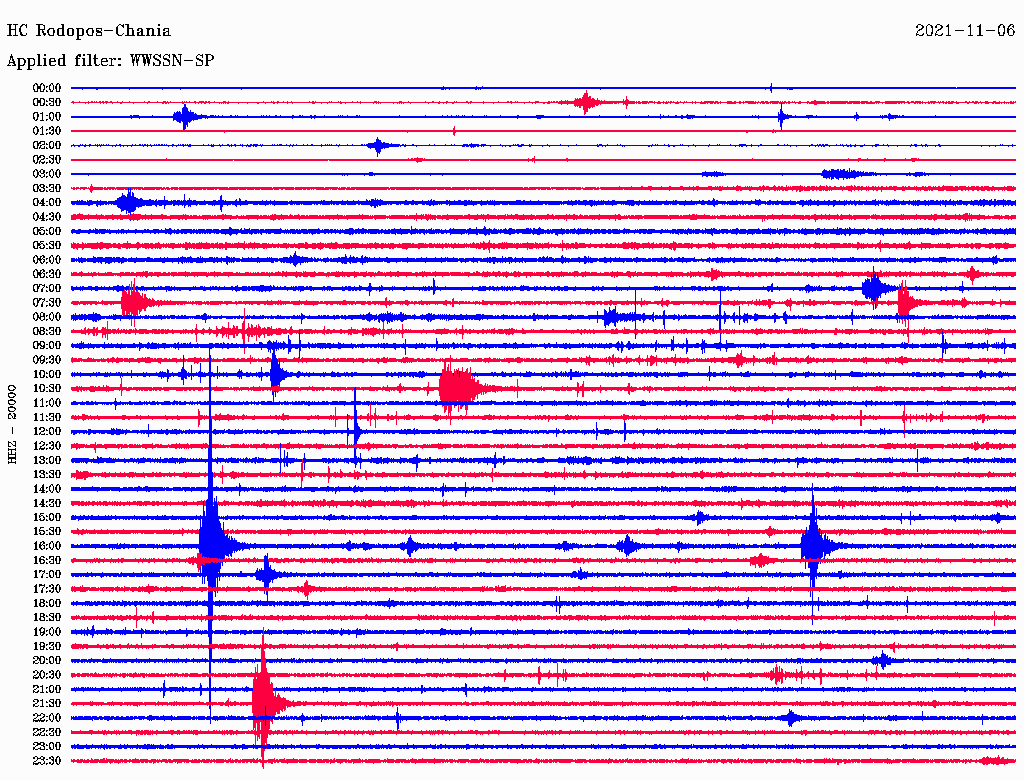Select the 06:30 time row label
This screenshot has width=1024, height=780.
[x=47, y=274]
